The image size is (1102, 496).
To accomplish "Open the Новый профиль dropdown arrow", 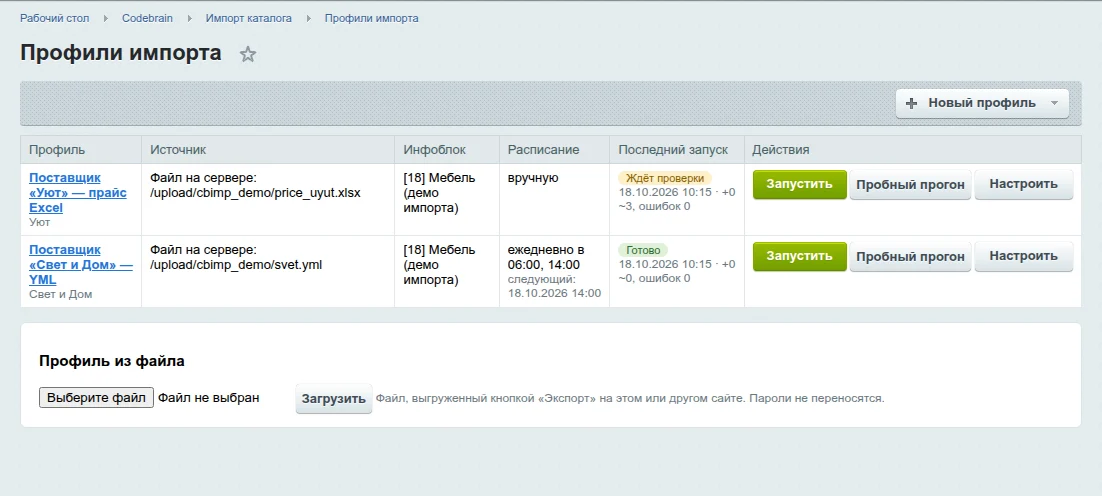I will pos(1054,103).
